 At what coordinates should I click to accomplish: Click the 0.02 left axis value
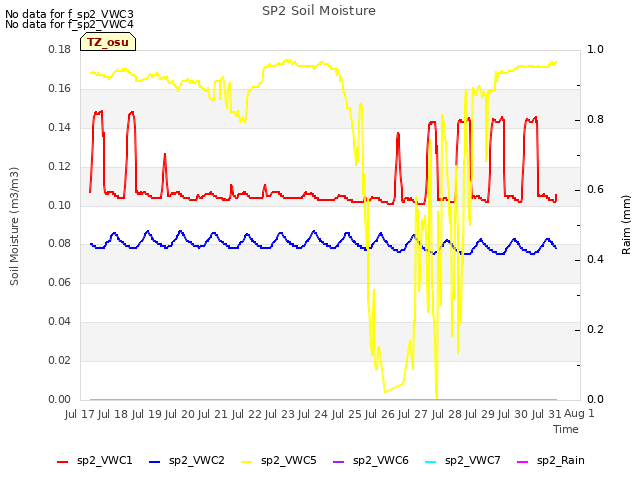click(60, 360)
